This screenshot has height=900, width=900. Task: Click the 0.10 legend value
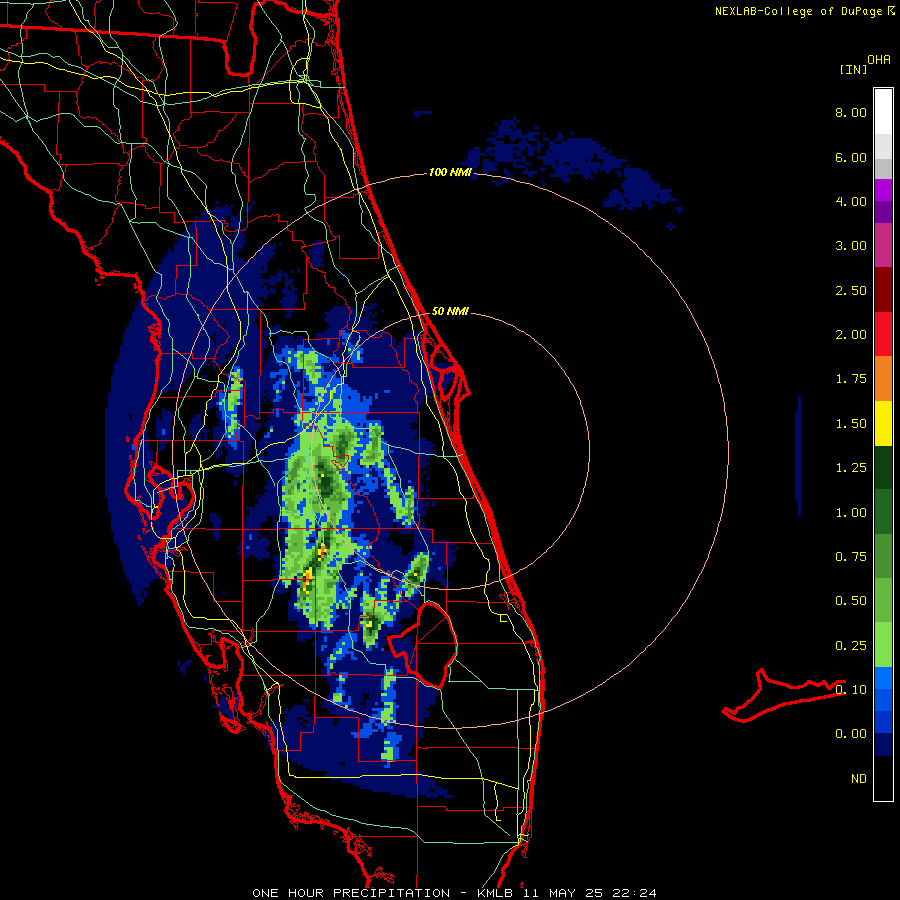pyautogui.click(x=851, y=690)
